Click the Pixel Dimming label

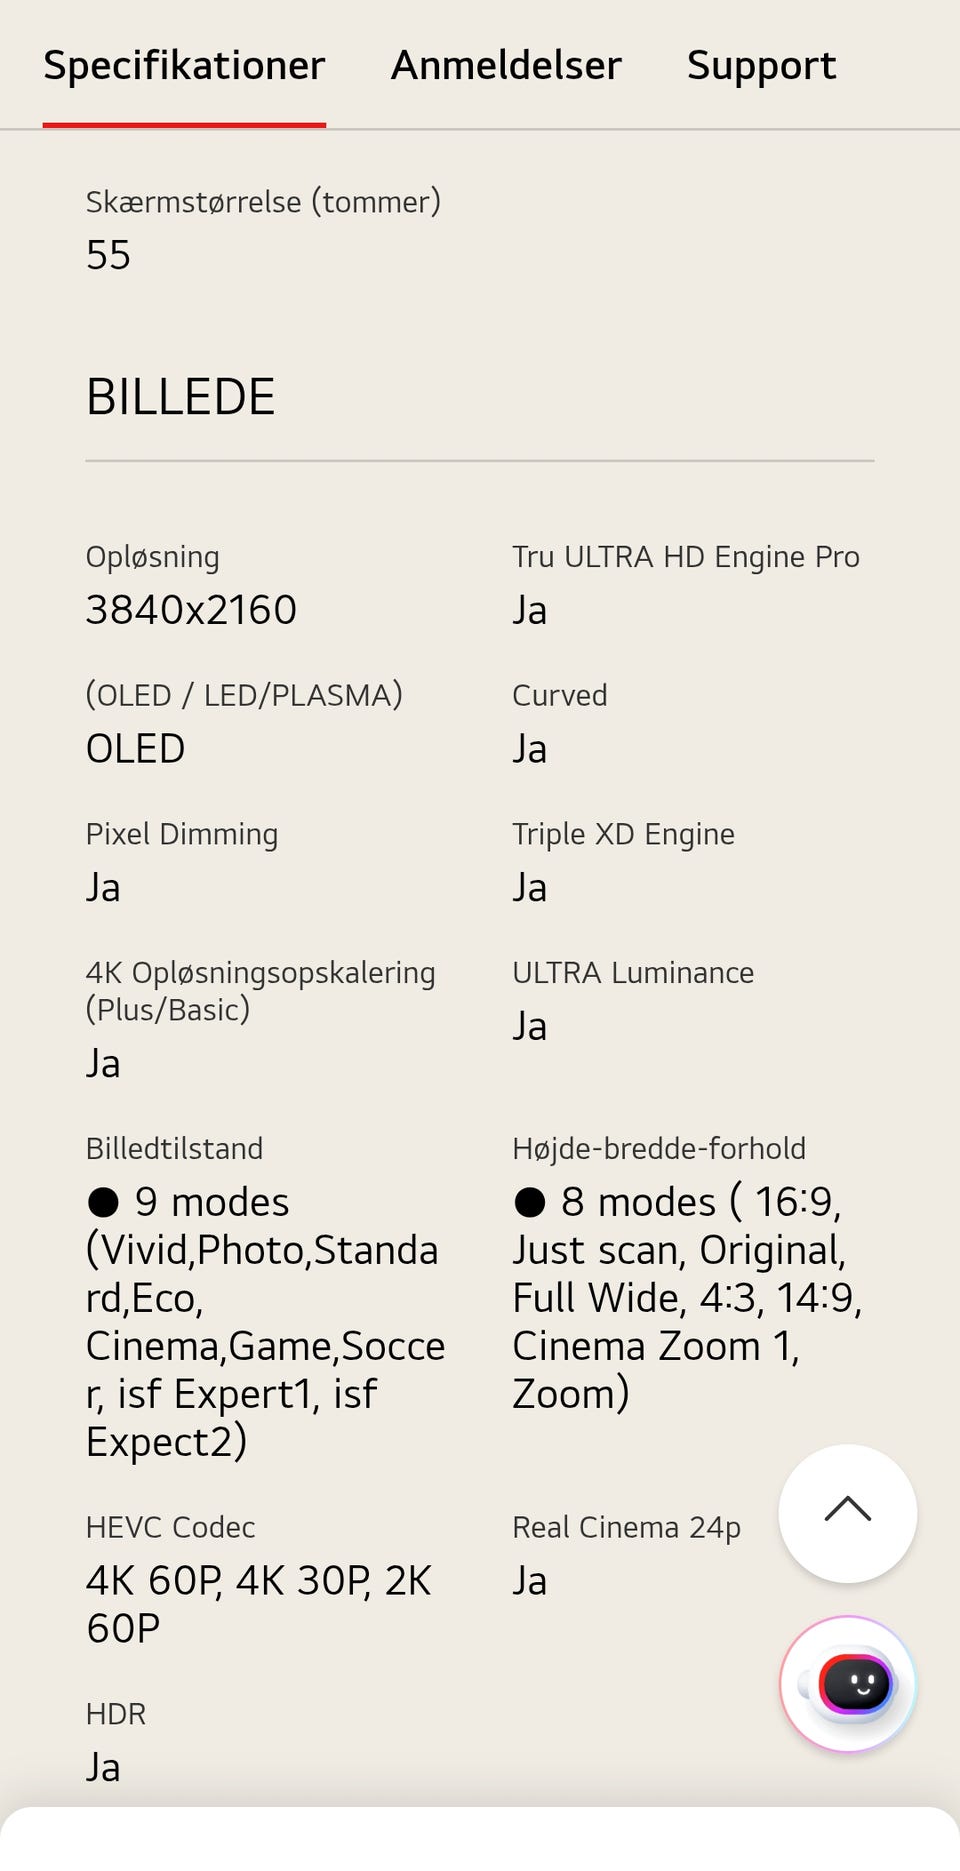182,834
